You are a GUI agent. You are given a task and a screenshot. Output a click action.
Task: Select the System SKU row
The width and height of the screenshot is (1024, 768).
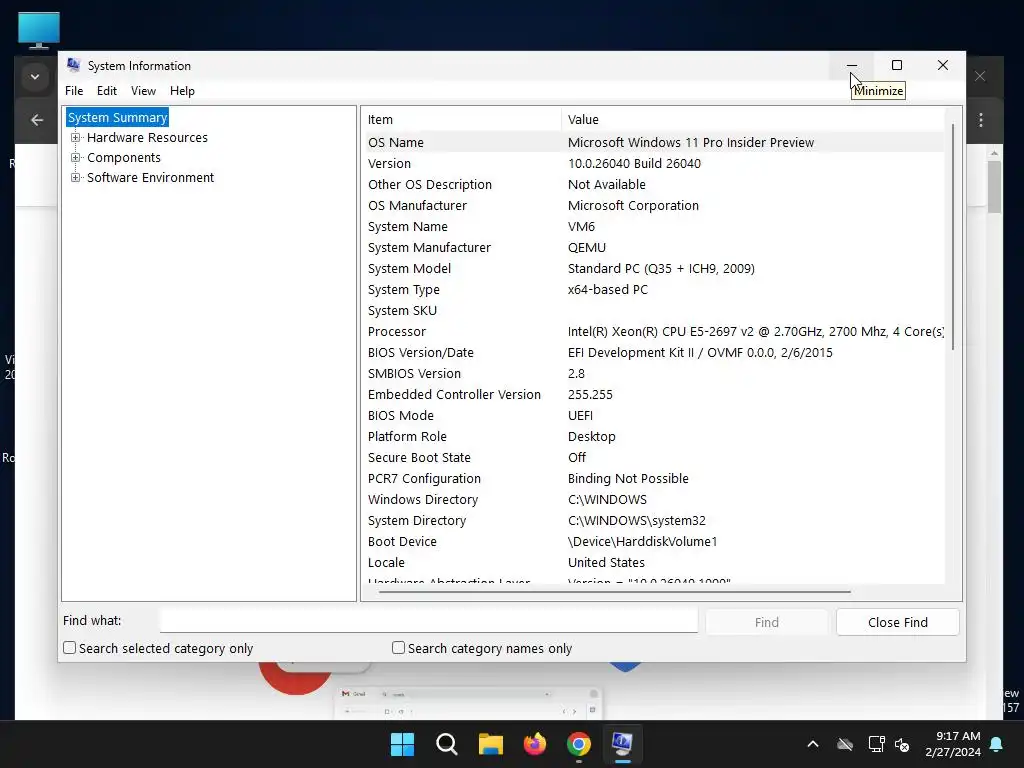tap(655, 310)
